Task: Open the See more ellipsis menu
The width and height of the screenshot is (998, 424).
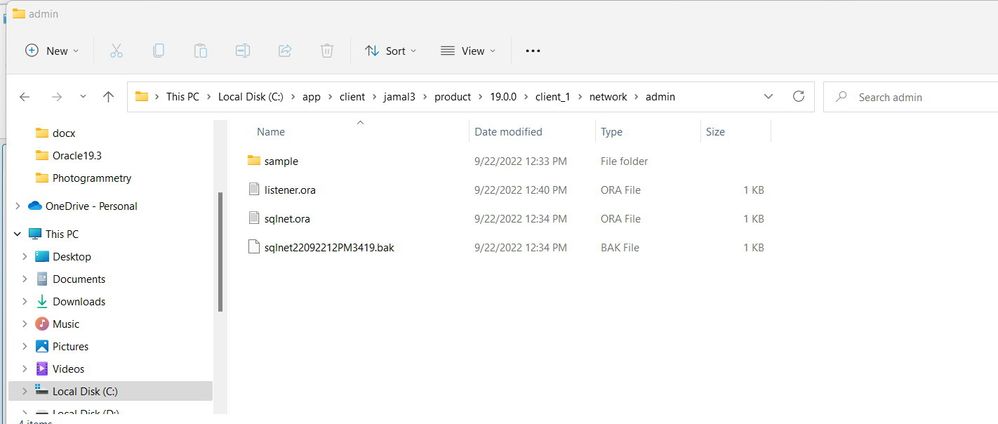Action: 533,51
